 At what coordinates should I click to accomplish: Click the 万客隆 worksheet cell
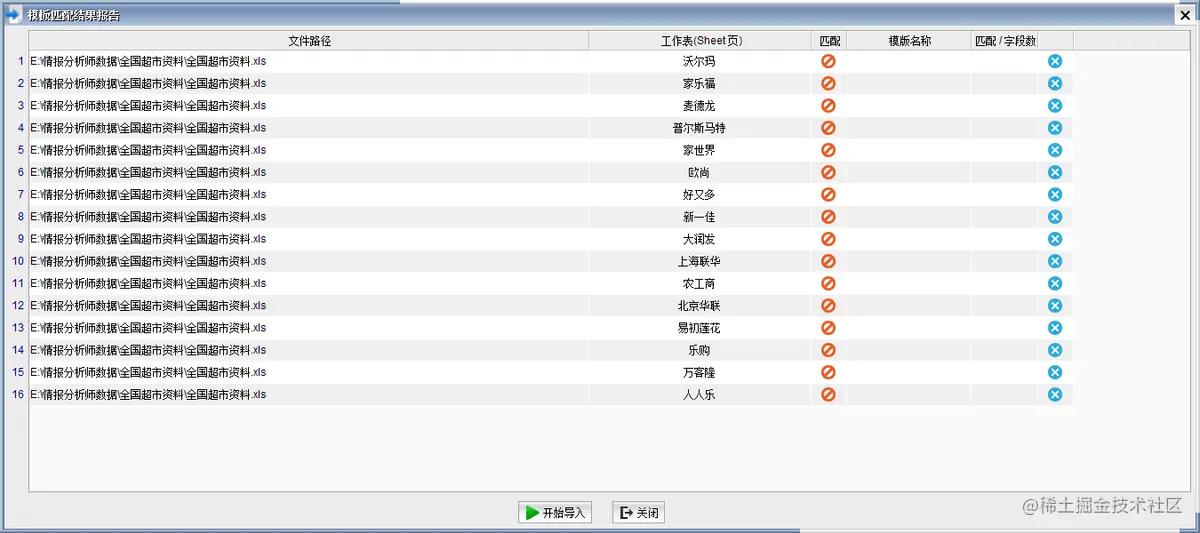pyautogui.click(x=700, y=372)
